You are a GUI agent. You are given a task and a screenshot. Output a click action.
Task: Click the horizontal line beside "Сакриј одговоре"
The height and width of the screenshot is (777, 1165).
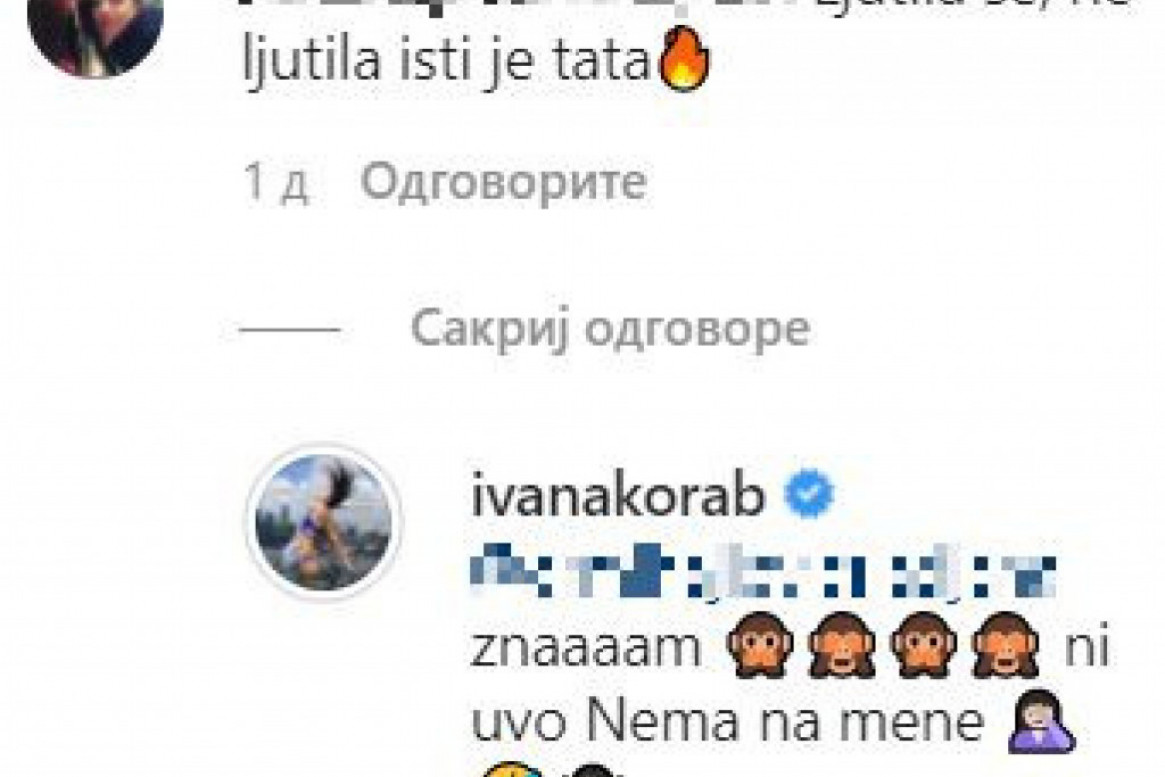(290, 330)
